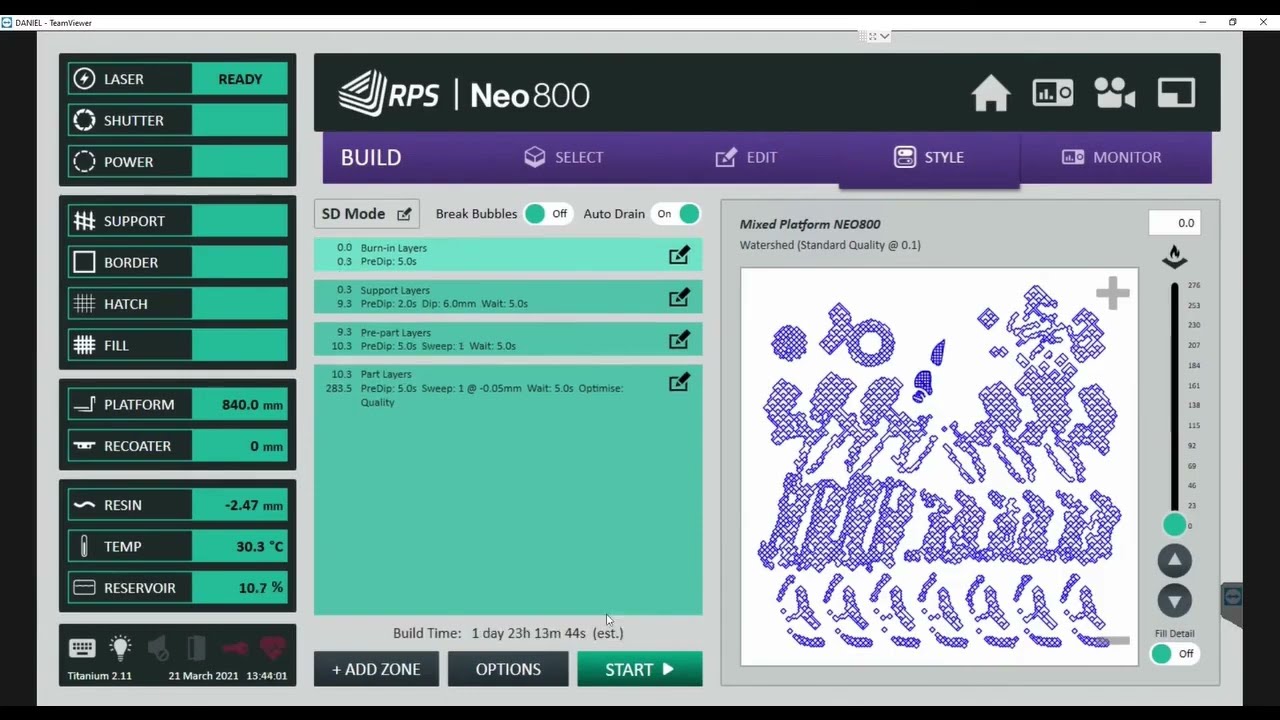The image size is (1280, 720).
Task: Click the muted speaker icon
Action: coord(158,648)
